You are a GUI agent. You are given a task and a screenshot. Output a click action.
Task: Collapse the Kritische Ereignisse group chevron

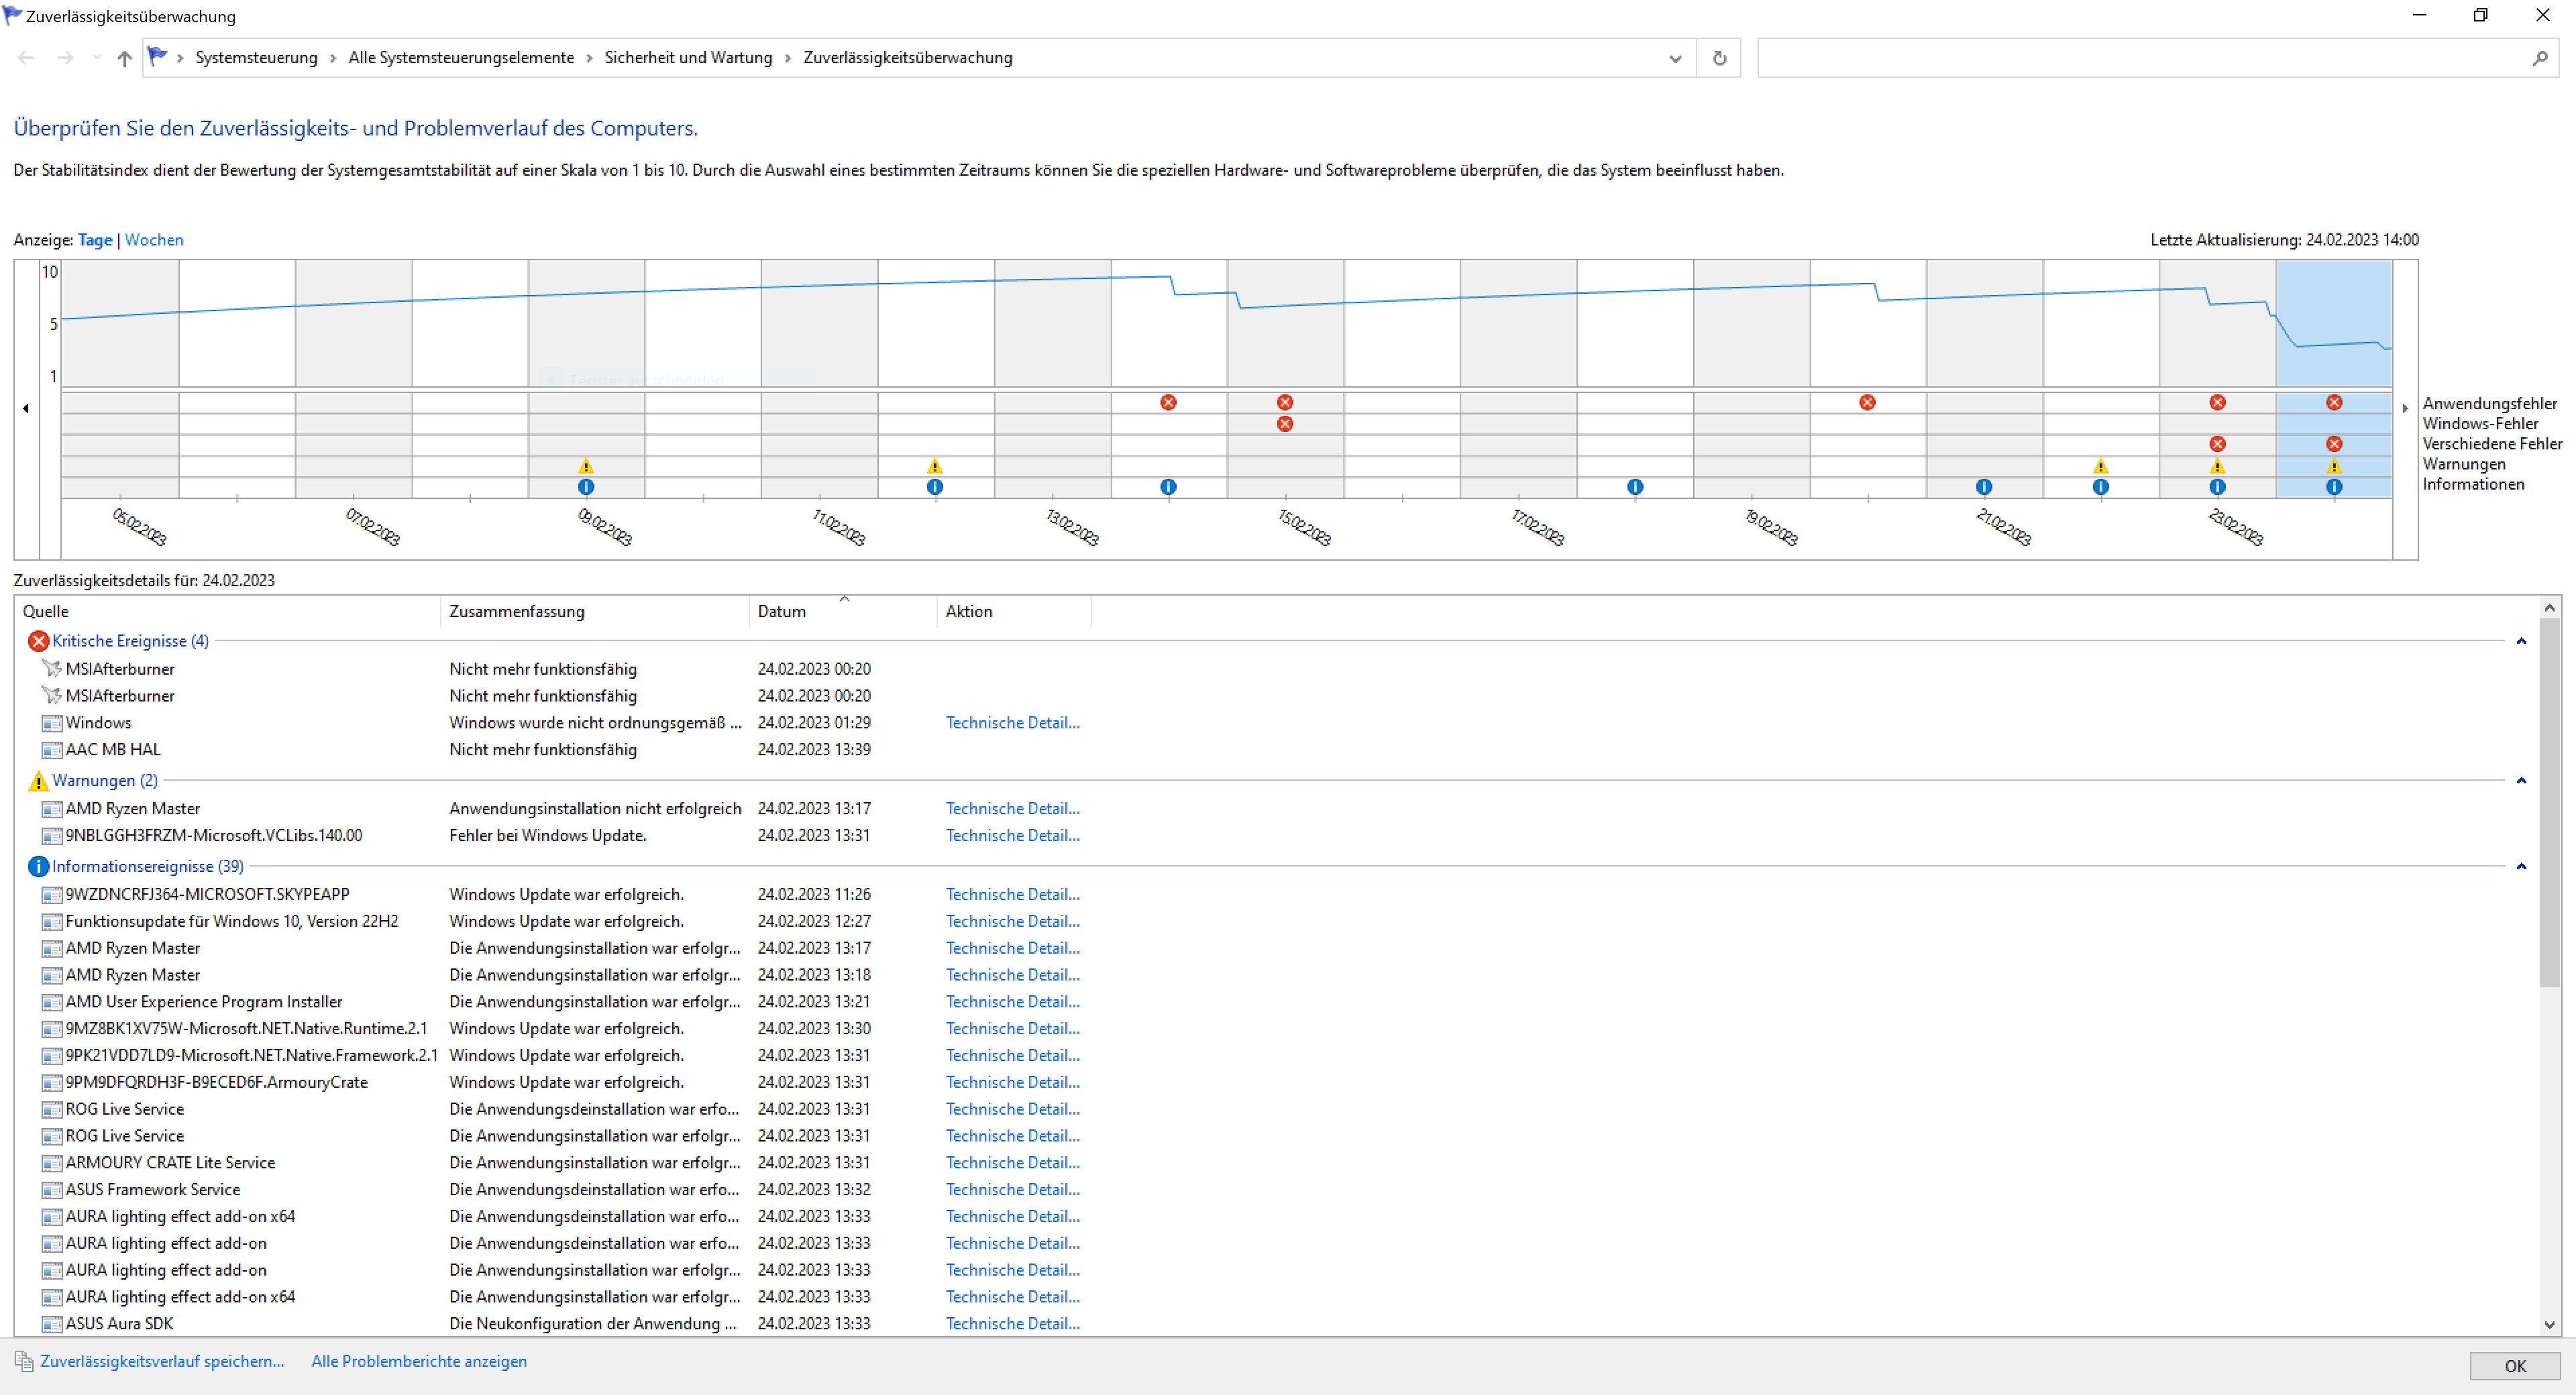point(2521,641)
